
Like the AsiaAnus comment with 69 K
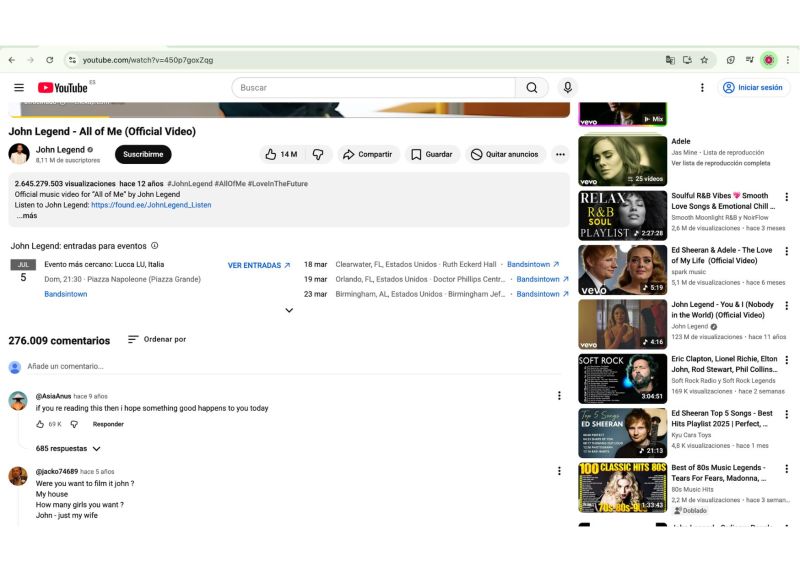41,424
